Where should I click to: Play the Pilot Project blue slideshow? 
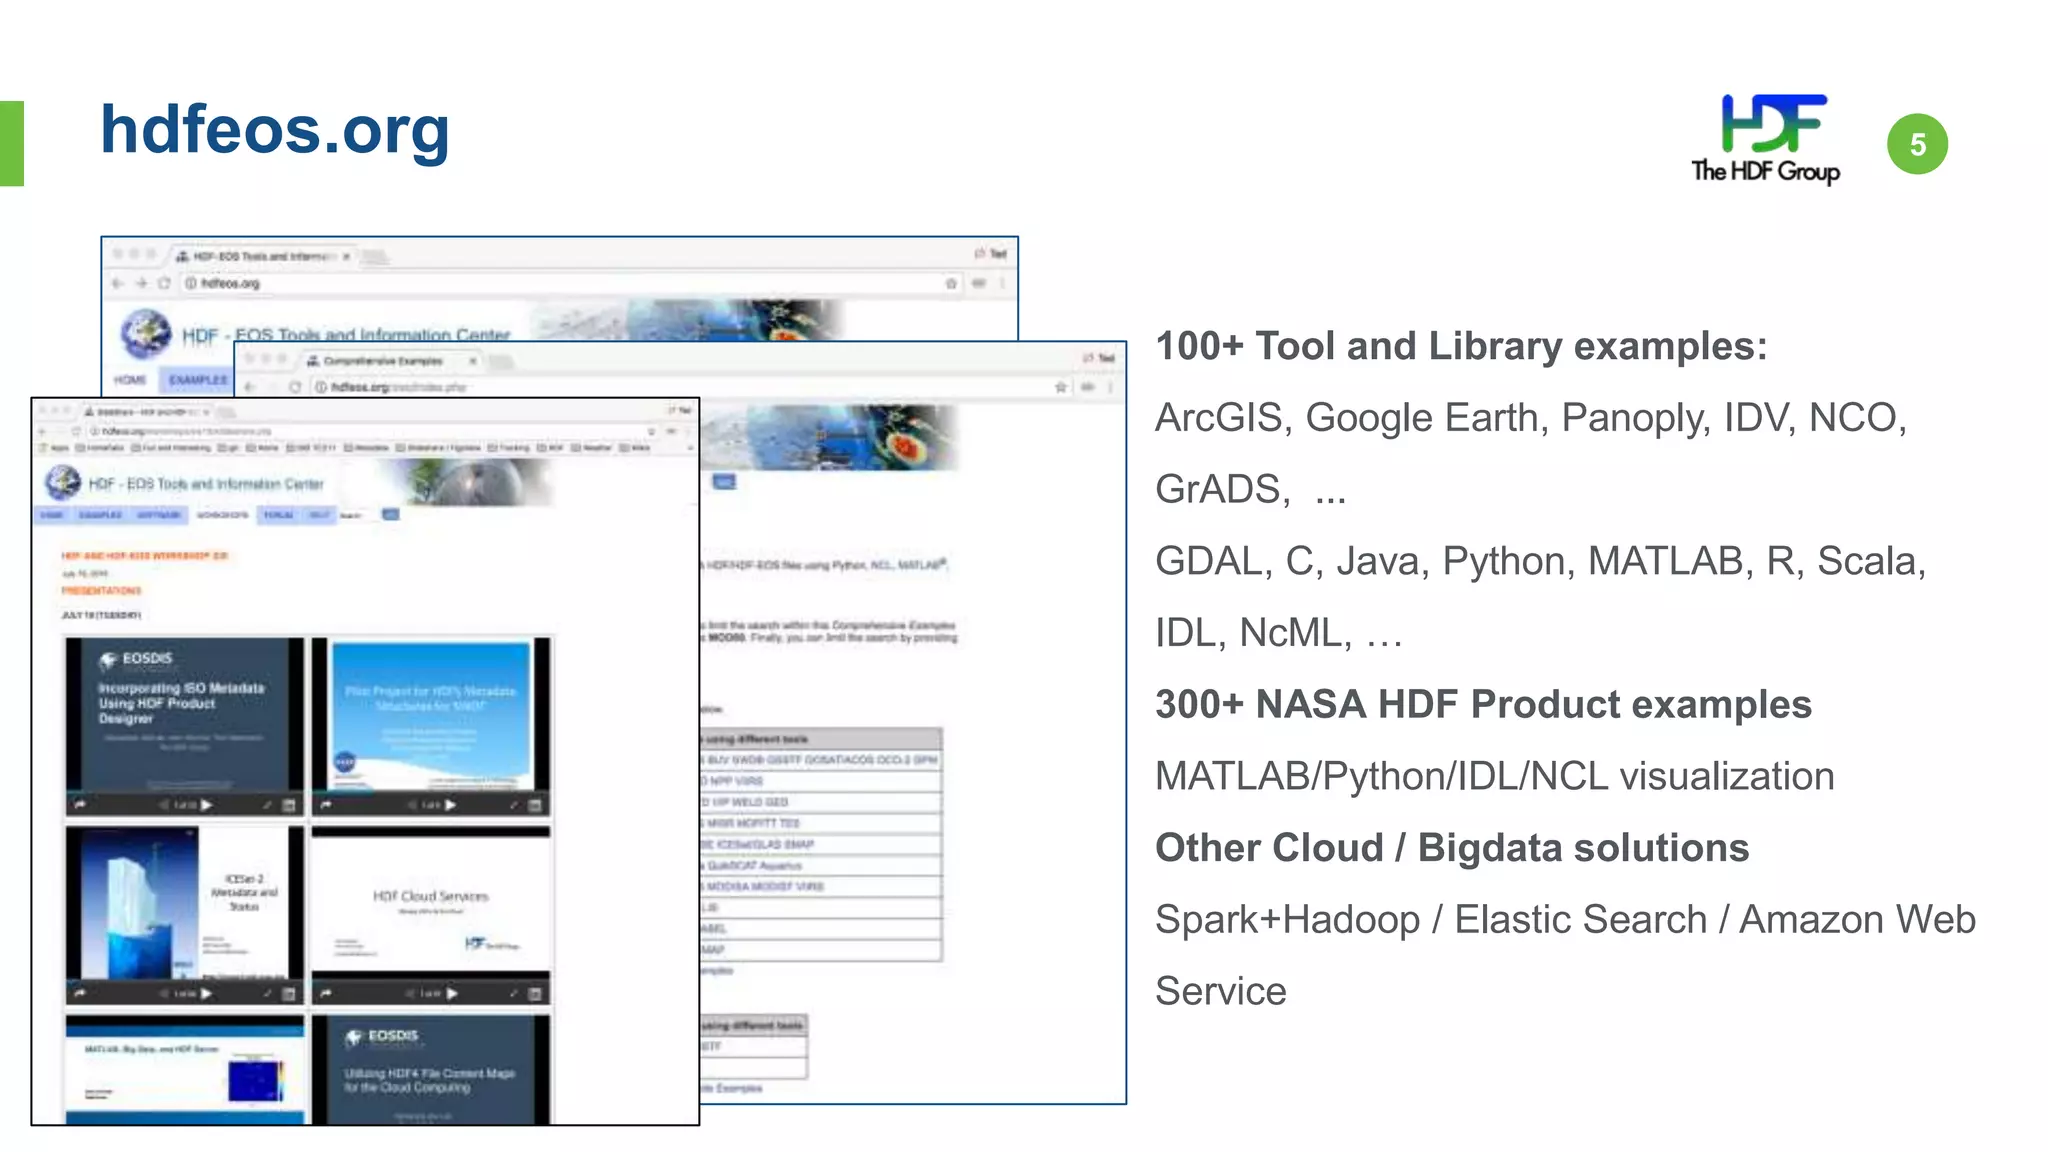(451, 805)
